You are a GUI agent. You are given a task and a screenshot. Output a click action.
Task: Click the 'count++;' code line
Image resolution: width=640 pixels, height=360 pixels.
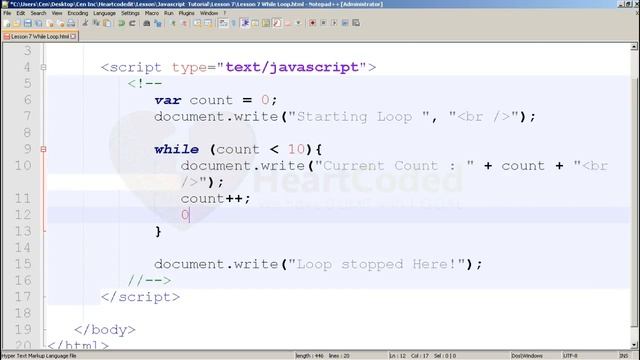(x=215, y=199)
